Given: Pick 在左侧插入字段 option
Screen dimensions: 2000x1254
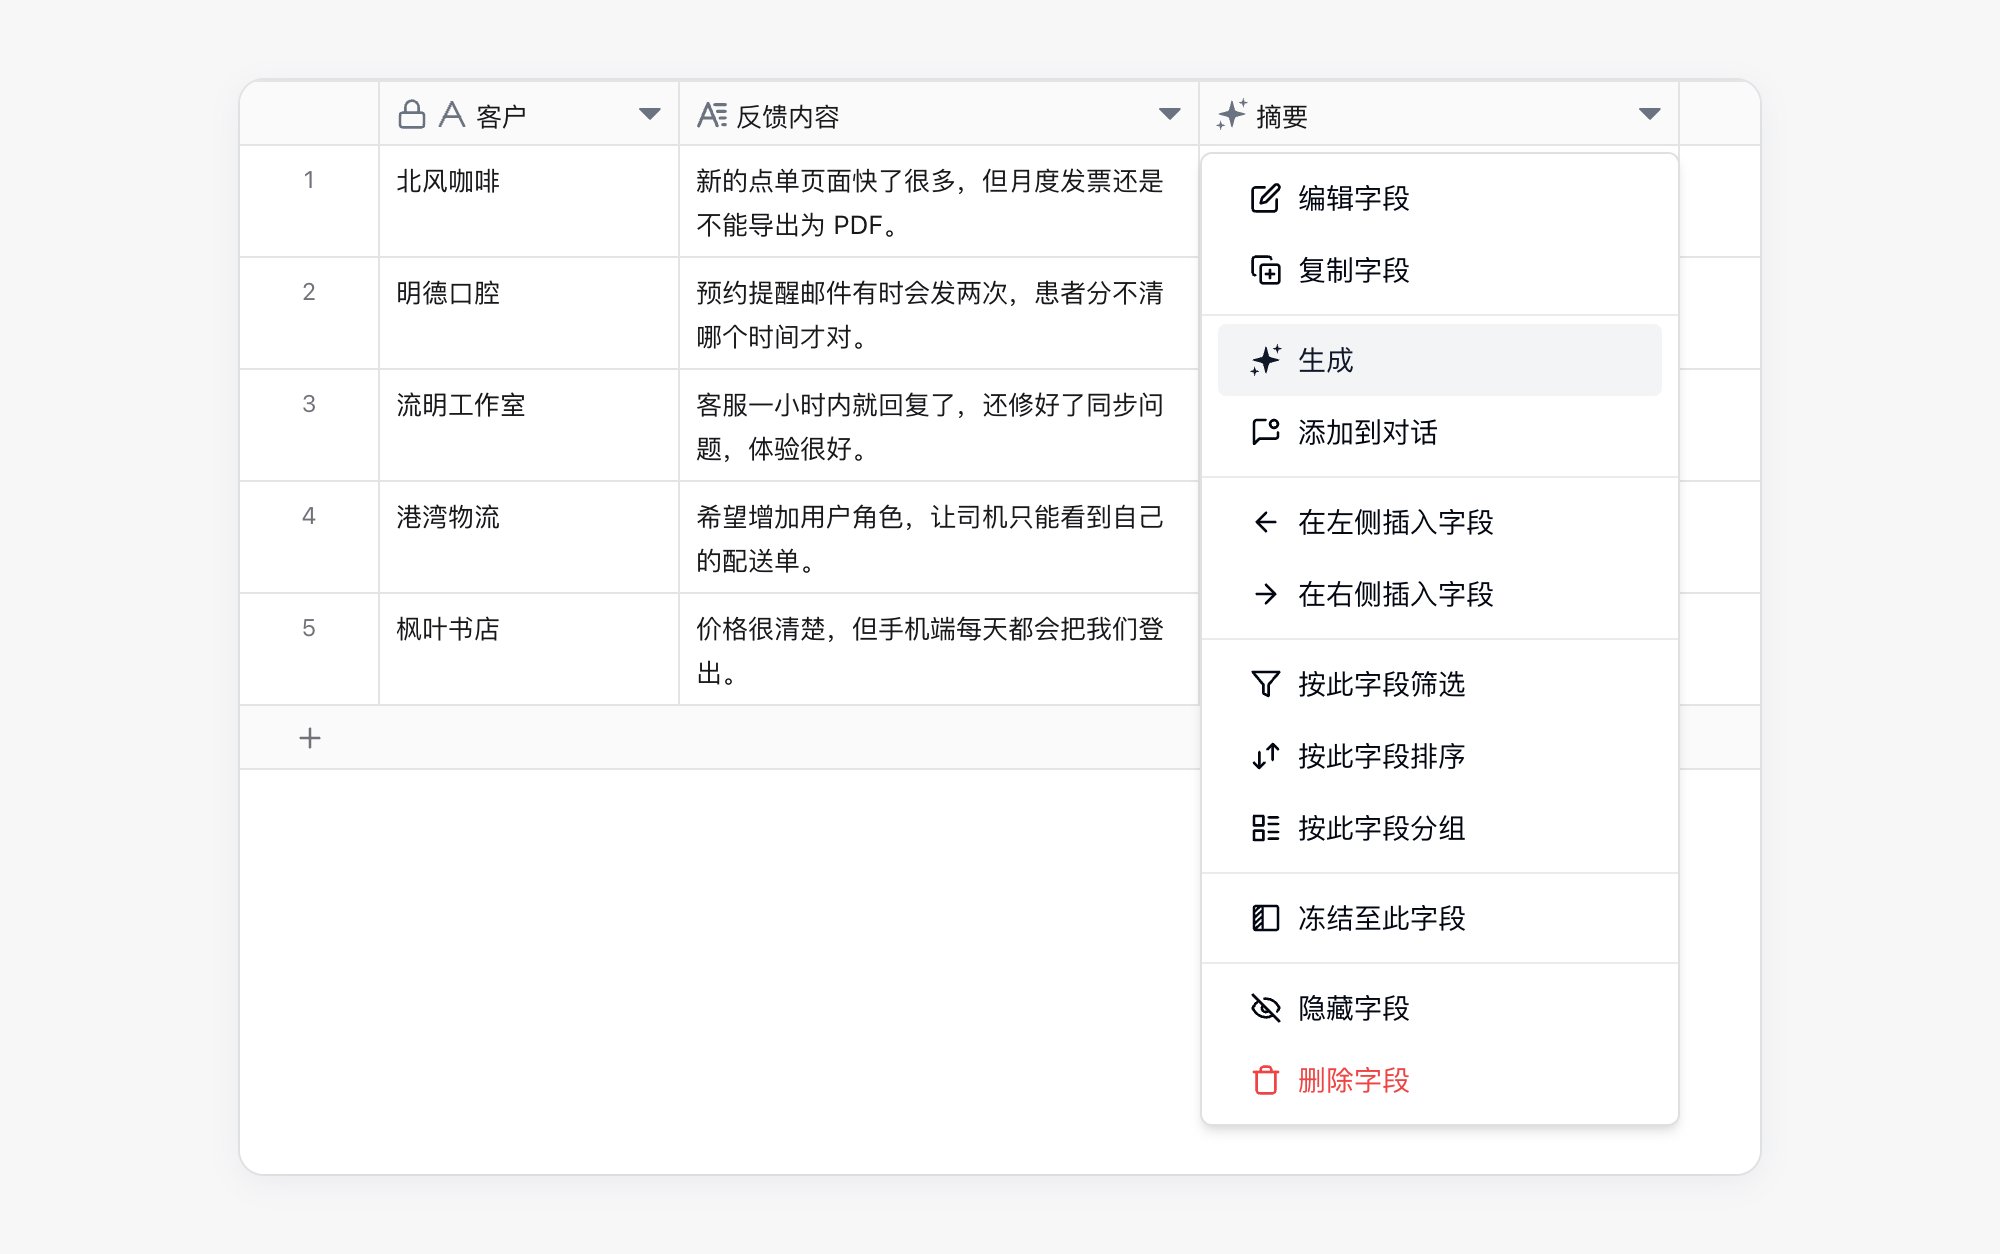Looking at the screenshot, I should click(1439, 522).
